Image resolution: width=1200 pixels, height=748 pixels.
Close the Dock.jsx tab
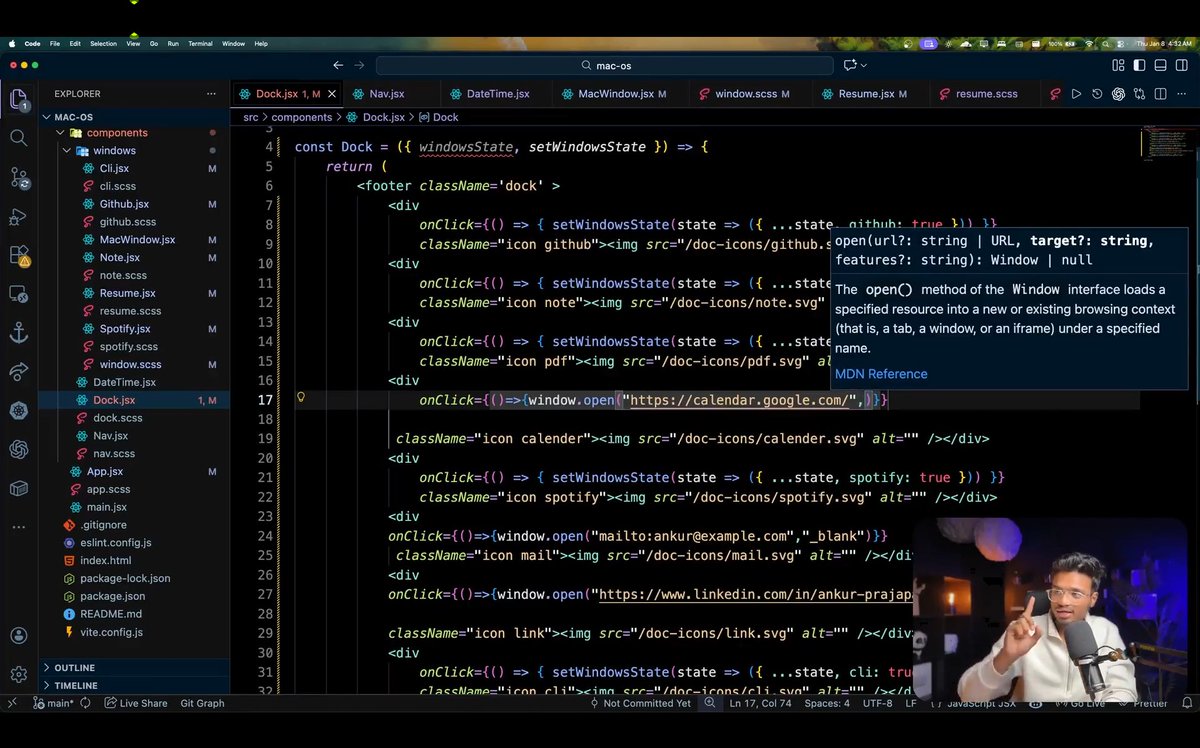[x=332, y=94]
